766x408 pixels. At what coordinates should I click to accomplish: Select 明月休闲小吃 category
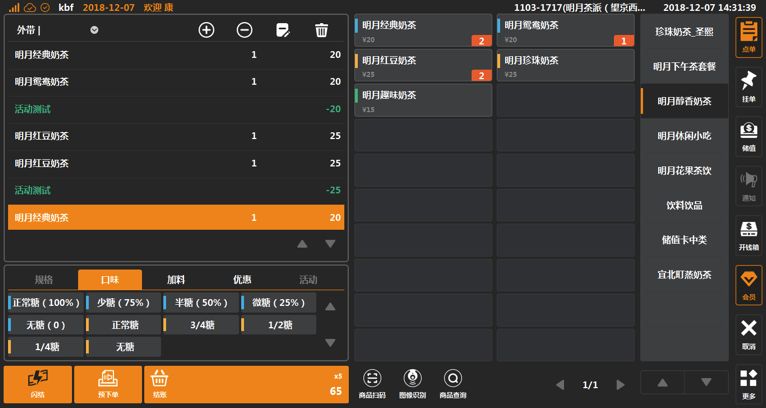point(684,136)
